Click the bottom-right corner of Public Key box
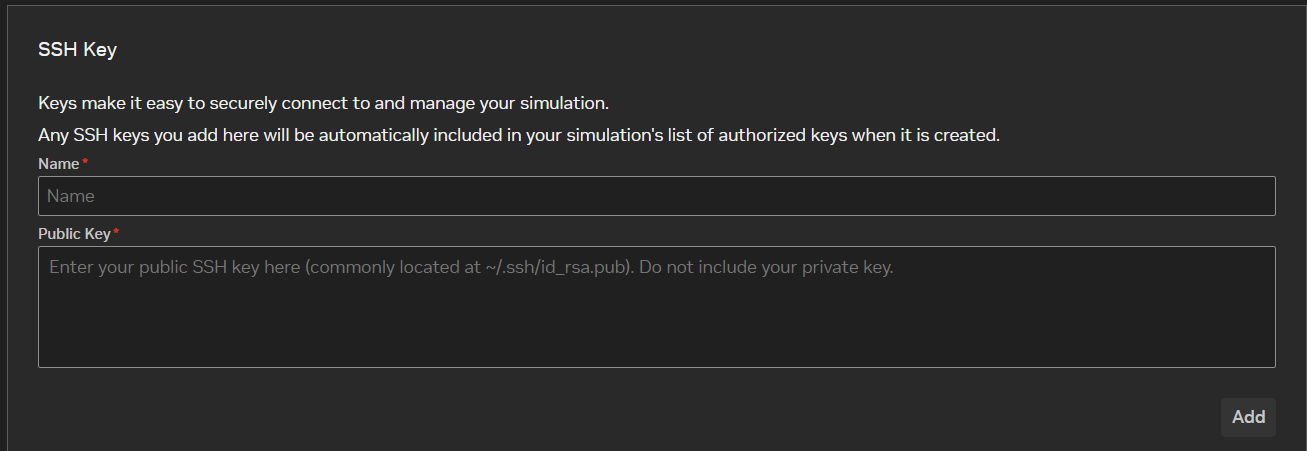This screenshot has height=451, width=1307. tap(1267, 359)
